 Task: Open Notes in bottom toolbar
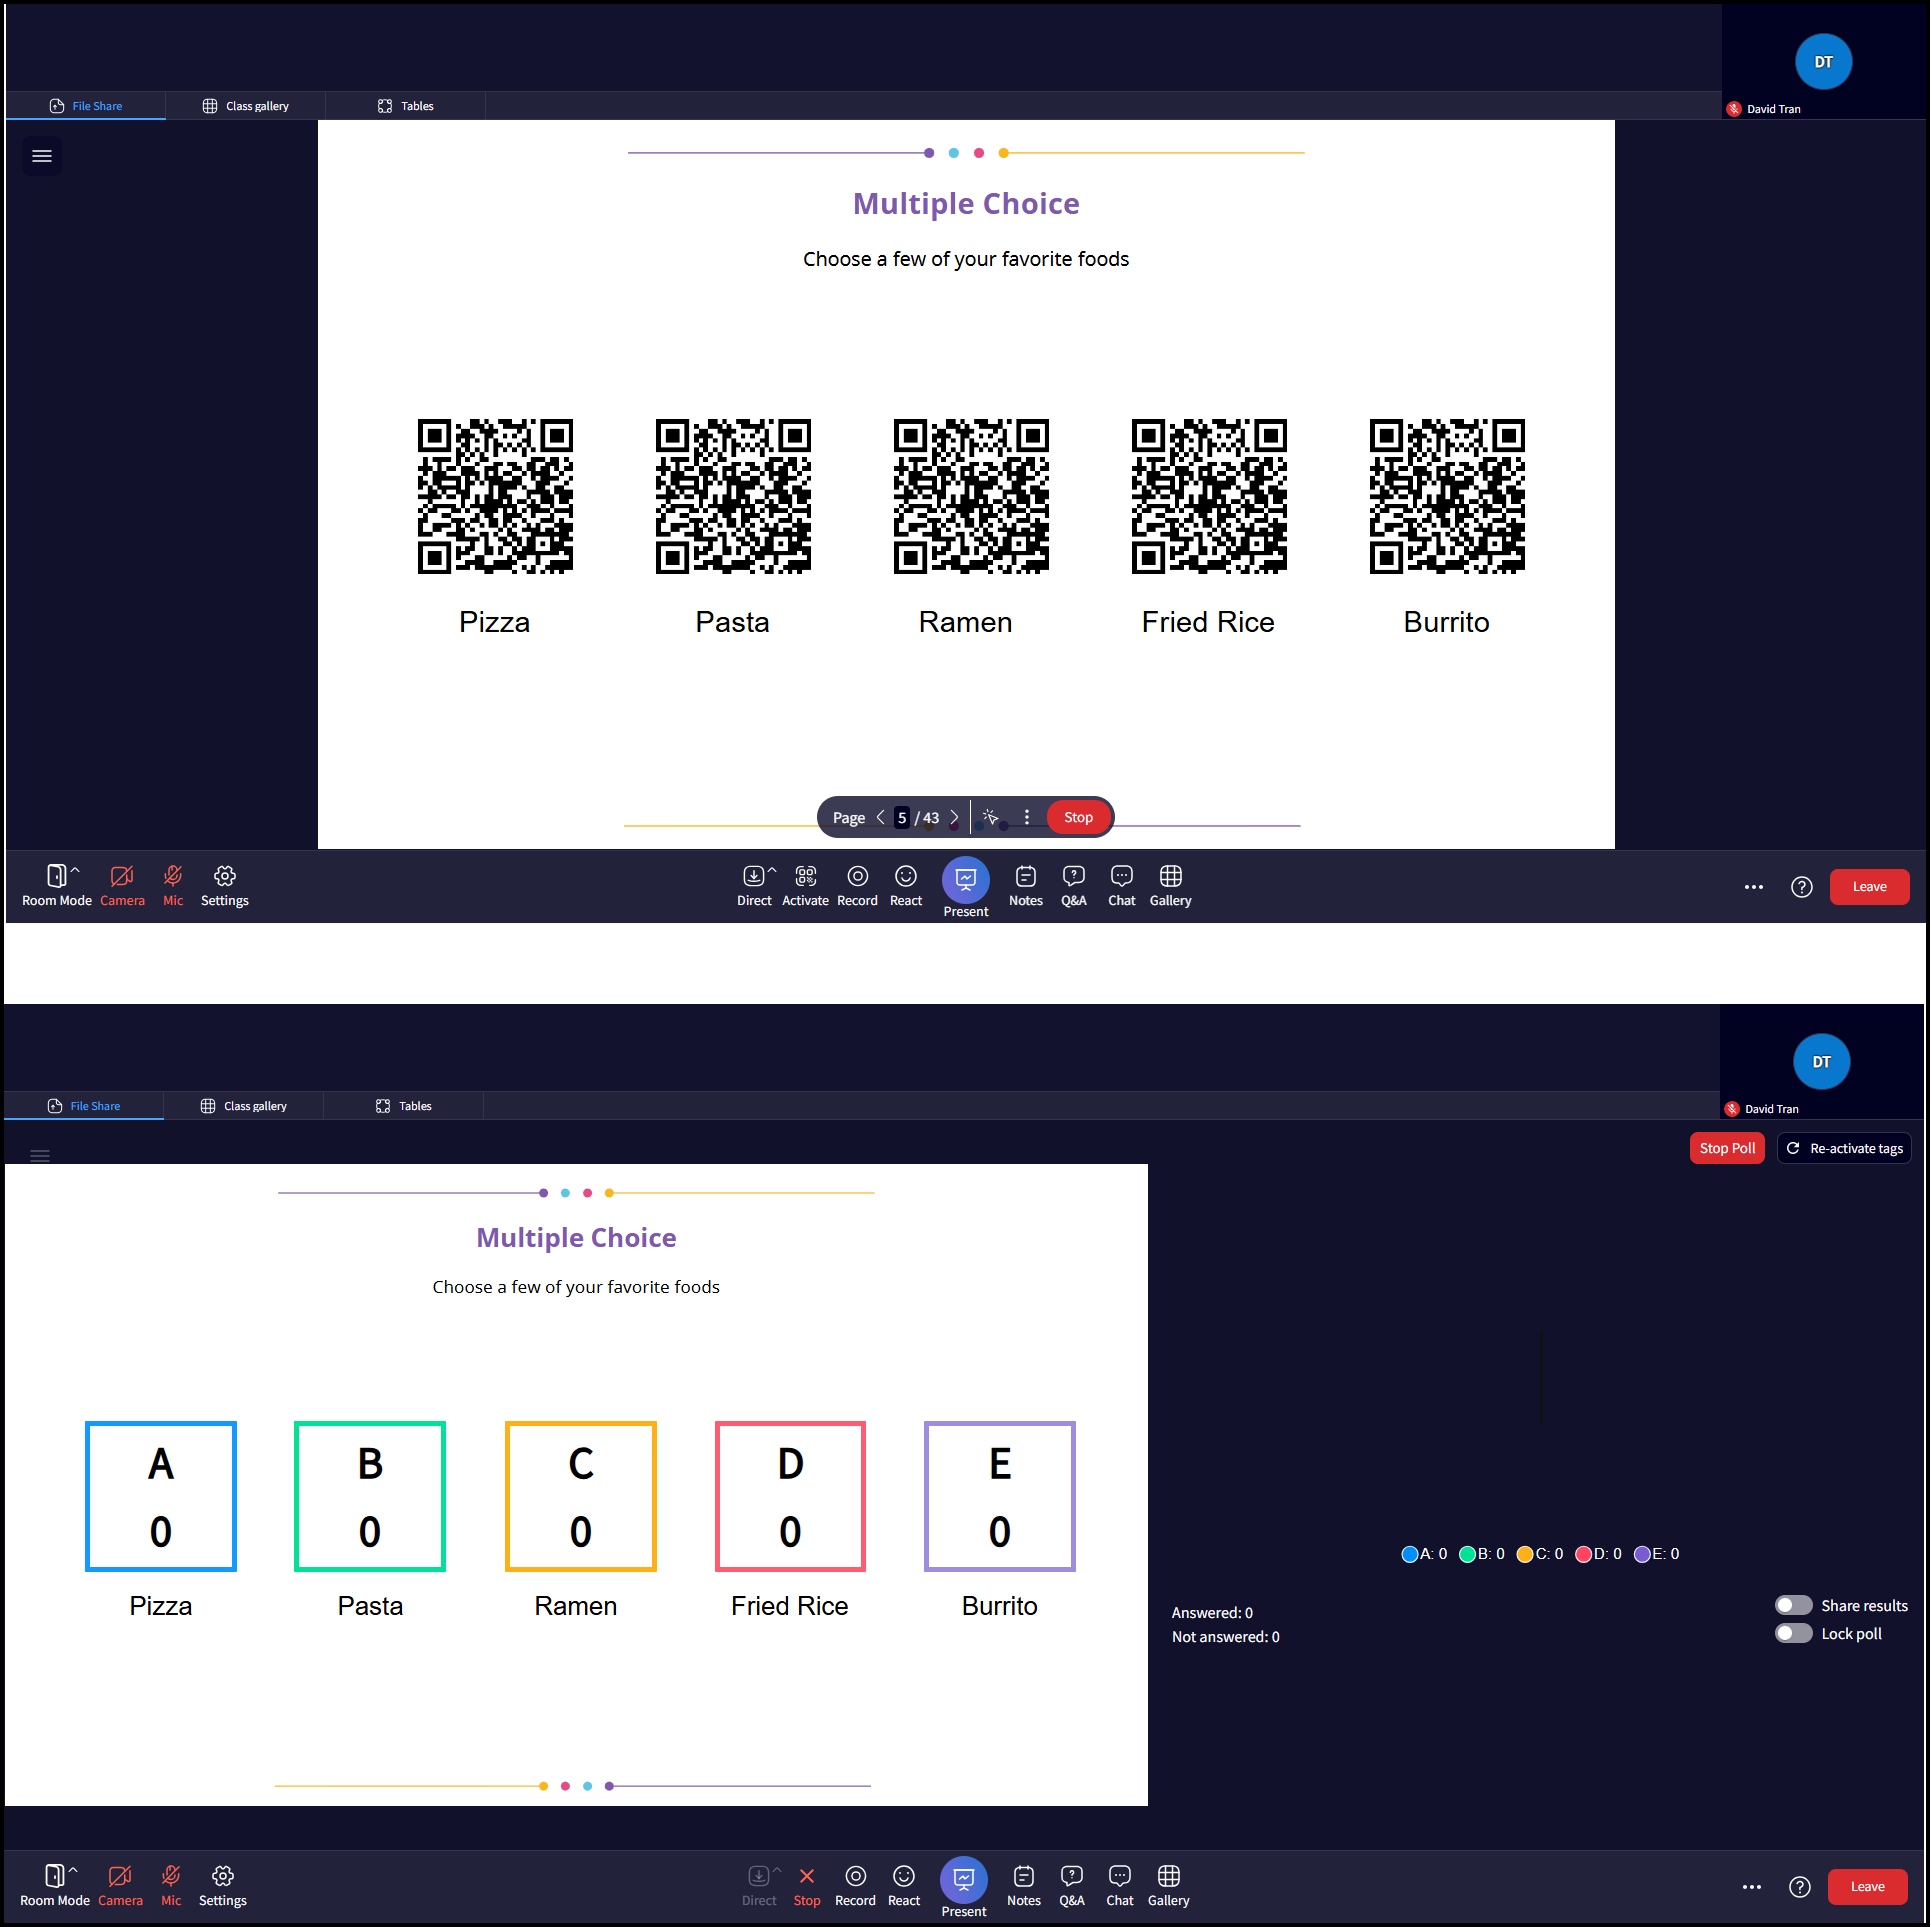[x=1024, y=1886]
